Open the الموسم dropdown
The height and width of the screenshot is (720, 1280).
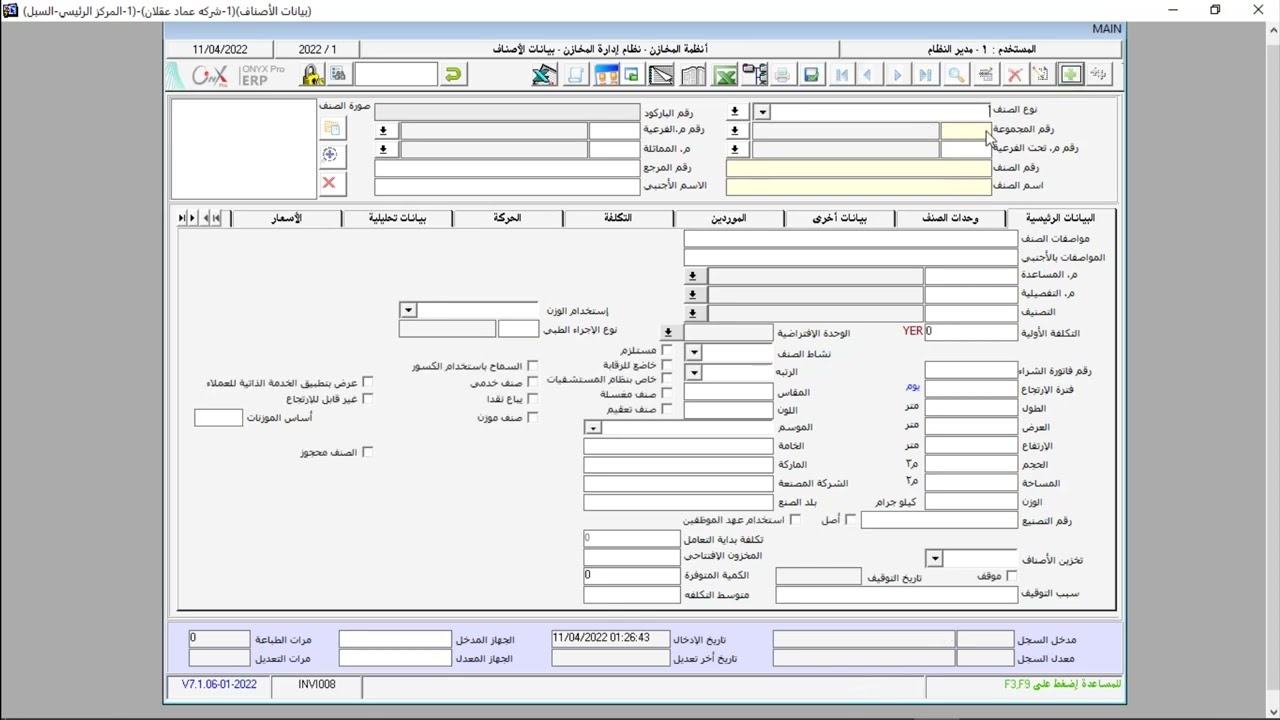(593, 428)
